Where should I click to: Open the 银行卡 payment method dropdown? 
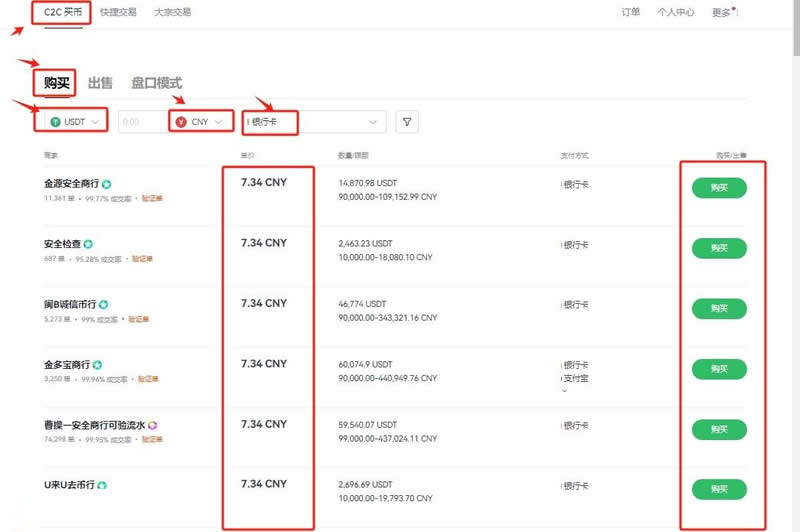(x=315, y=122)
